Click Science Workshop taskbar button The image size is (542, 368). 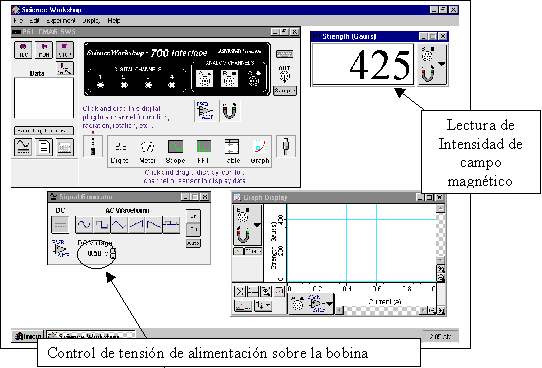click(x=91, y=336)
